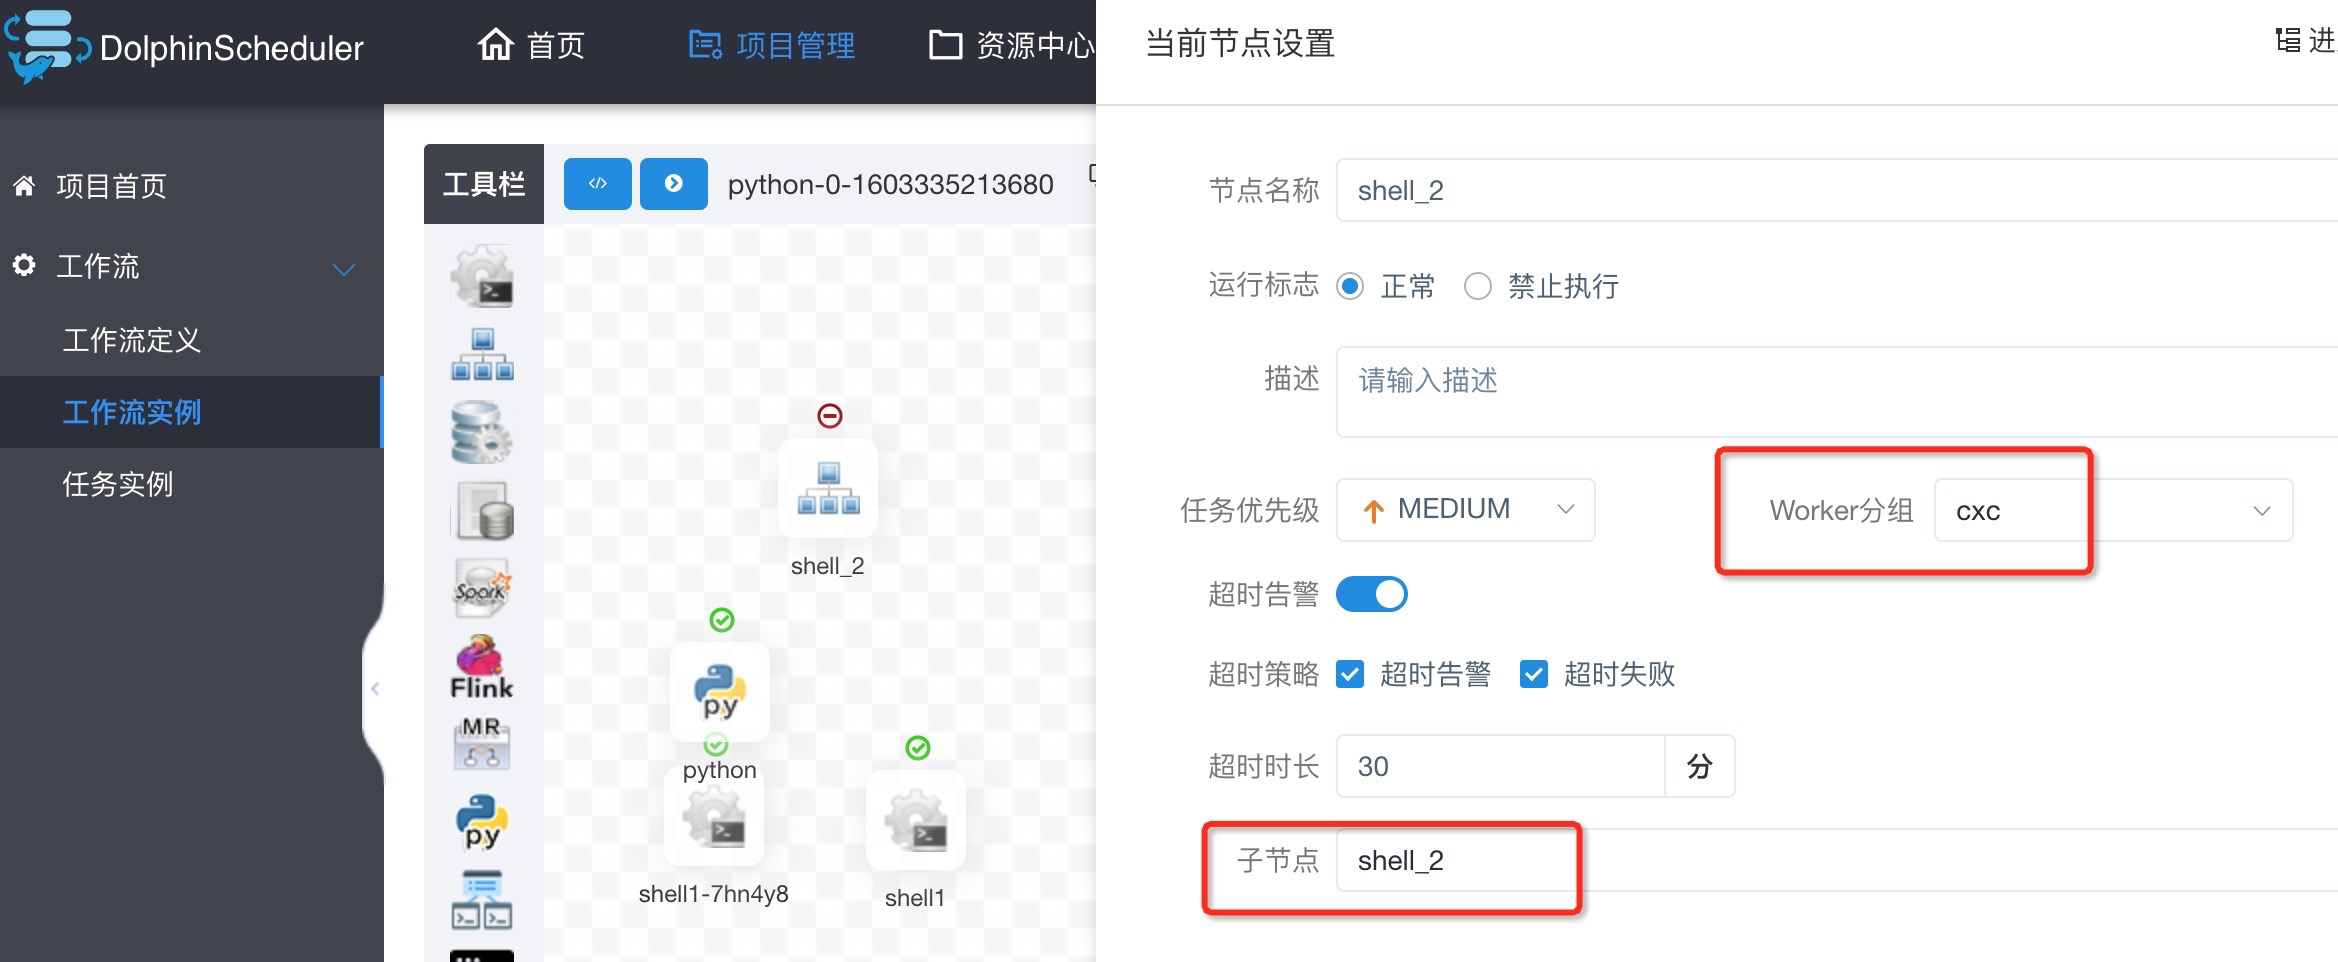Select the 正常 run flag radio

point(1350,287)
